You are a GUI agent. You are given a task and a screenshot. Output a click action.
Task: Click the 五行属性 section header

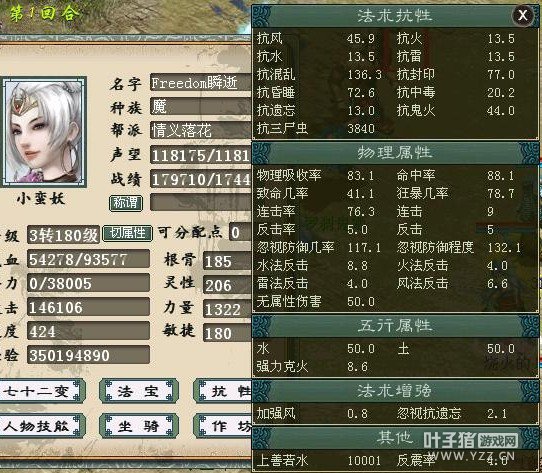394,326
